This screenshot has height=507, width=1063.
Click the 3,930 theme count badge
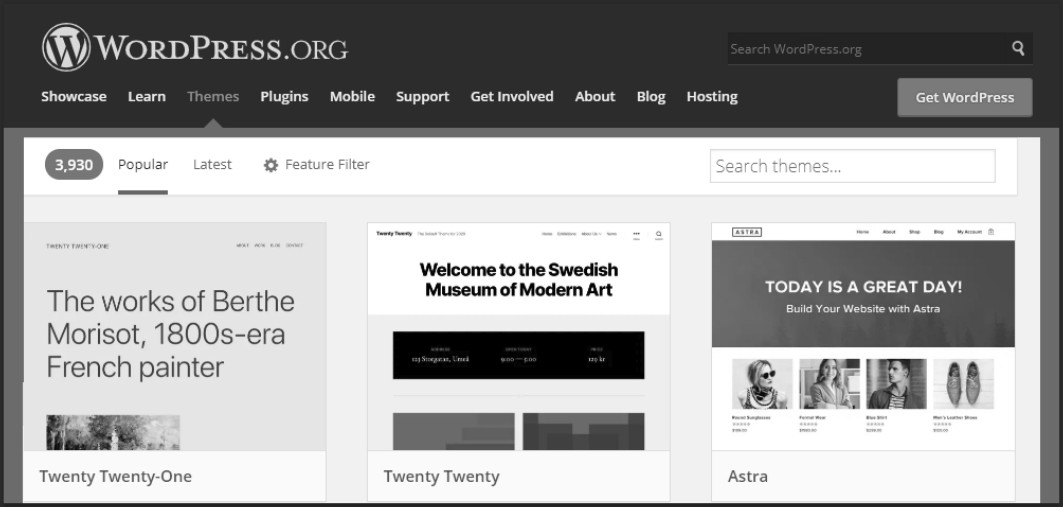pos(74,165)
